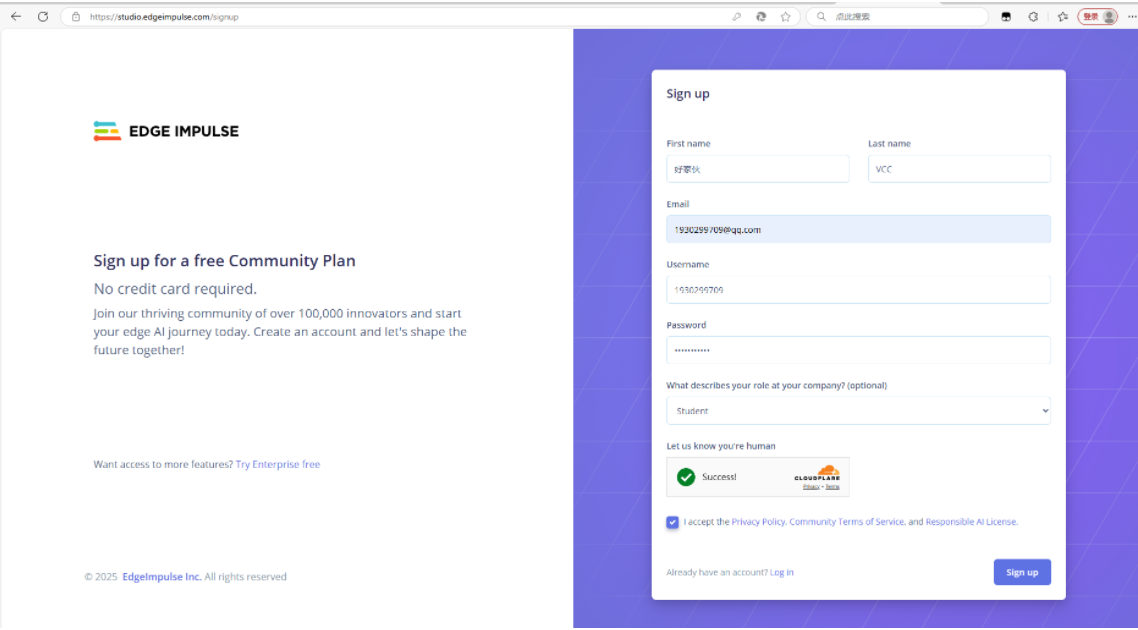Click the Cloudflare logo in the captcha

pos(818,472)
